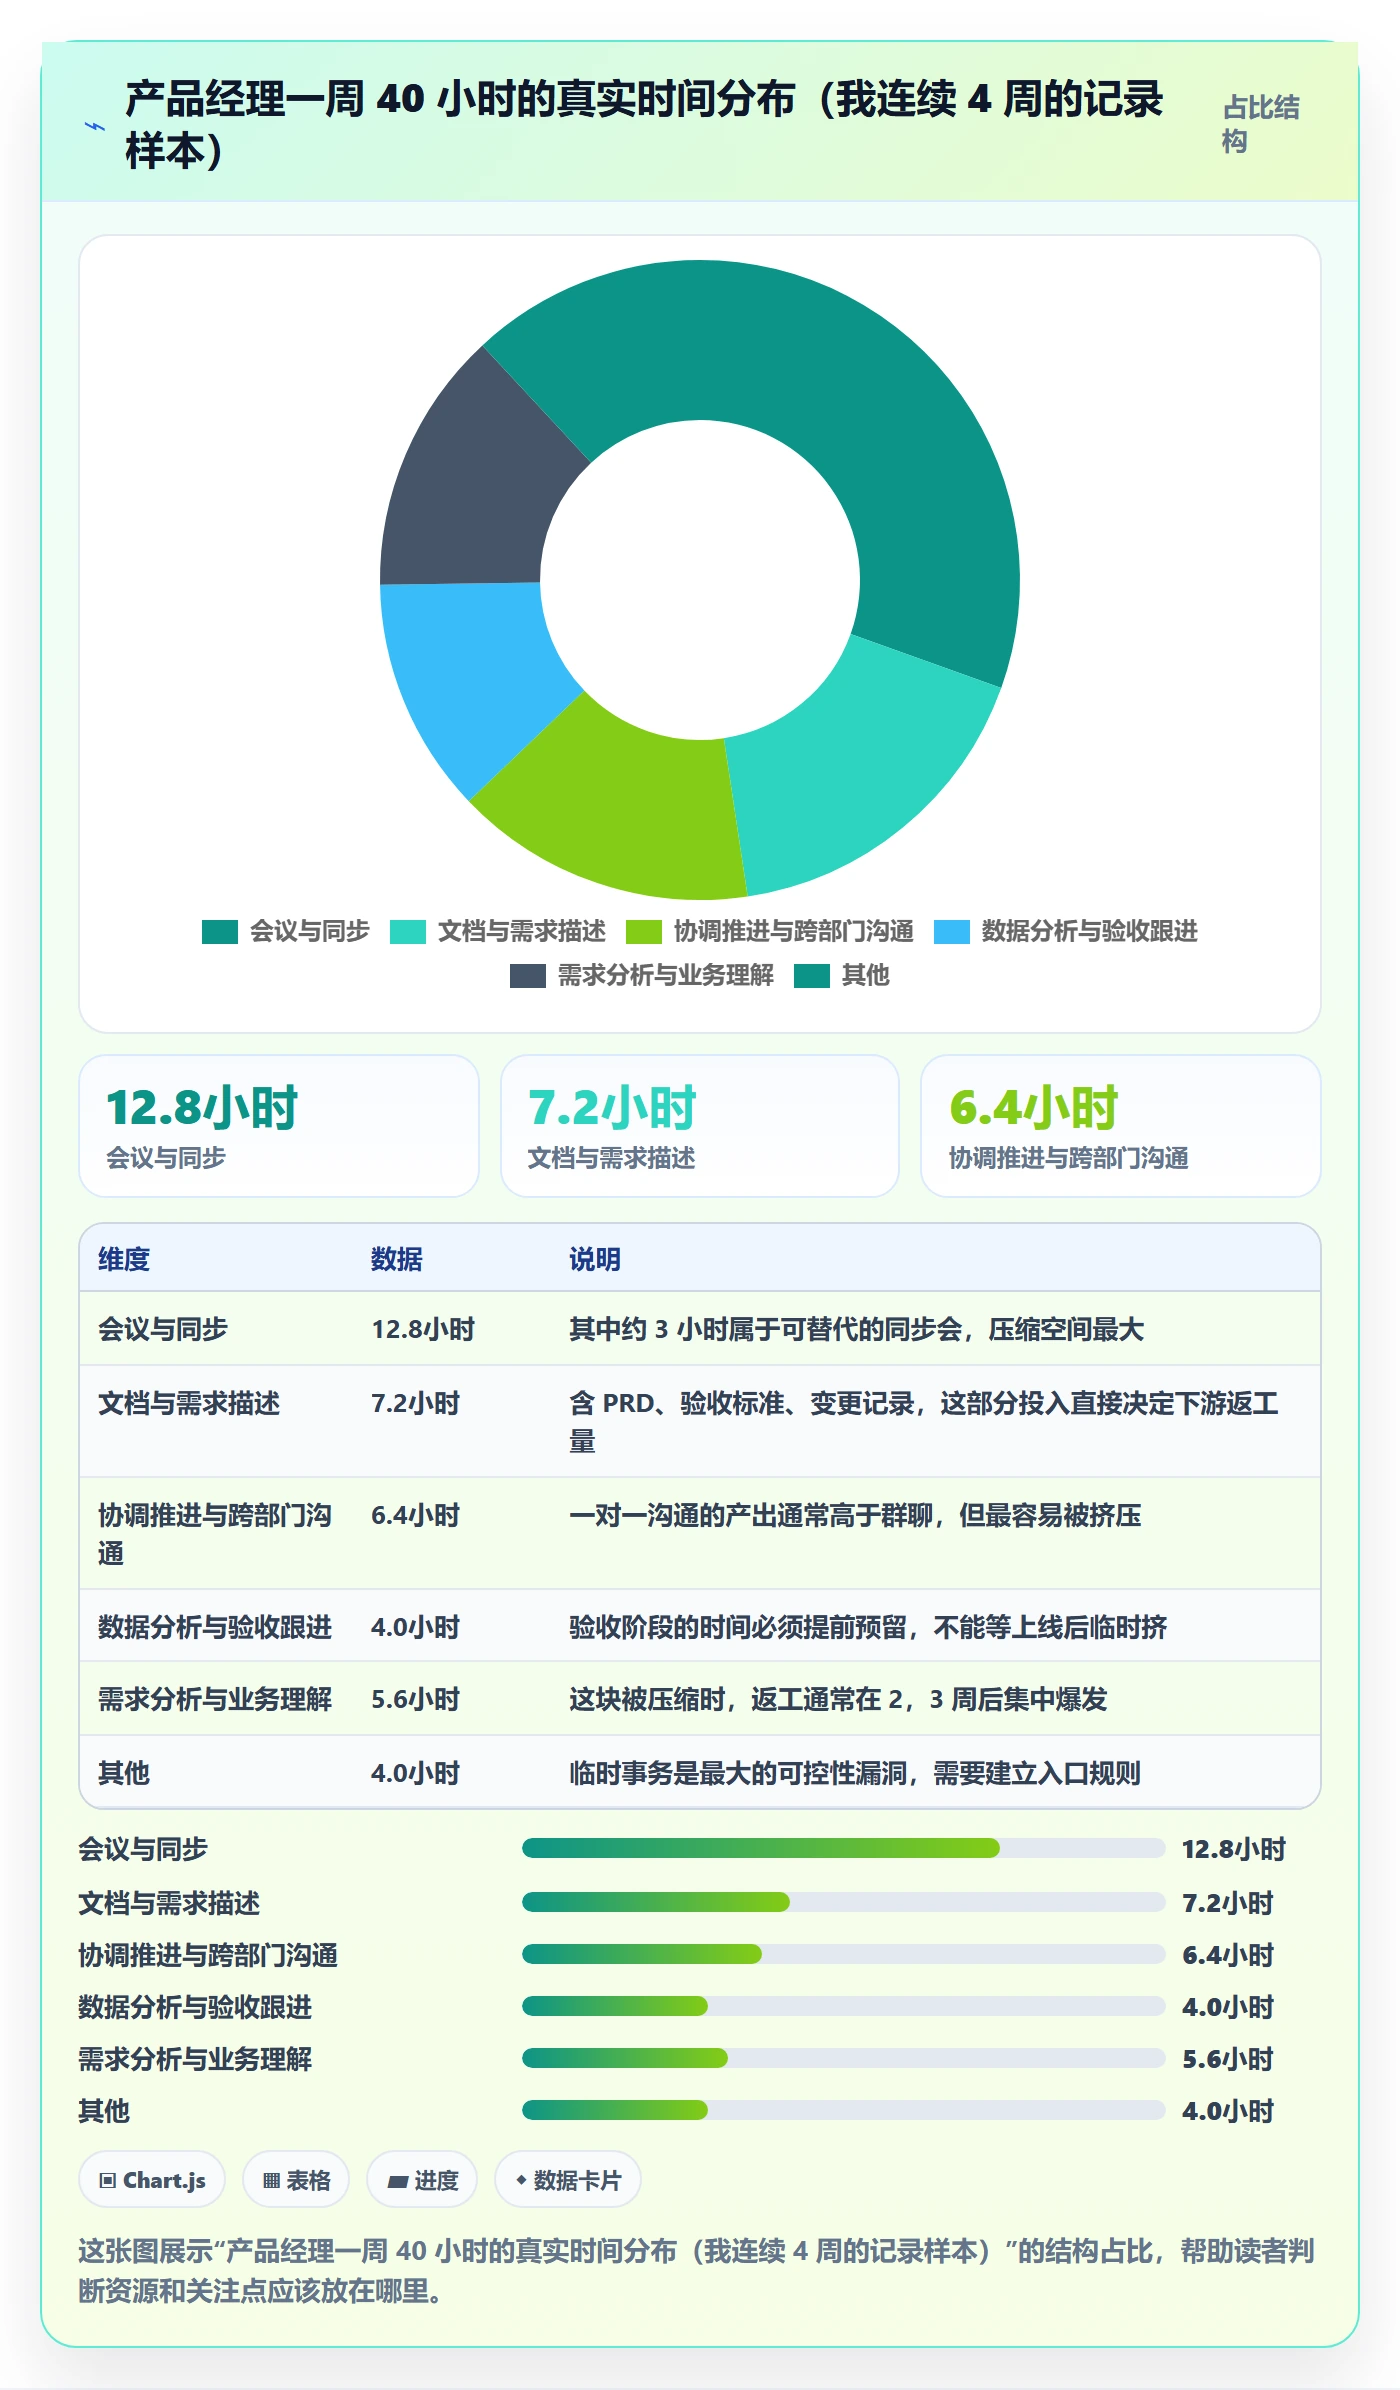The width and height of the screenshot is (1400, 2390).
Task: Click the chart title heading text
Action: tap(644, 125)
